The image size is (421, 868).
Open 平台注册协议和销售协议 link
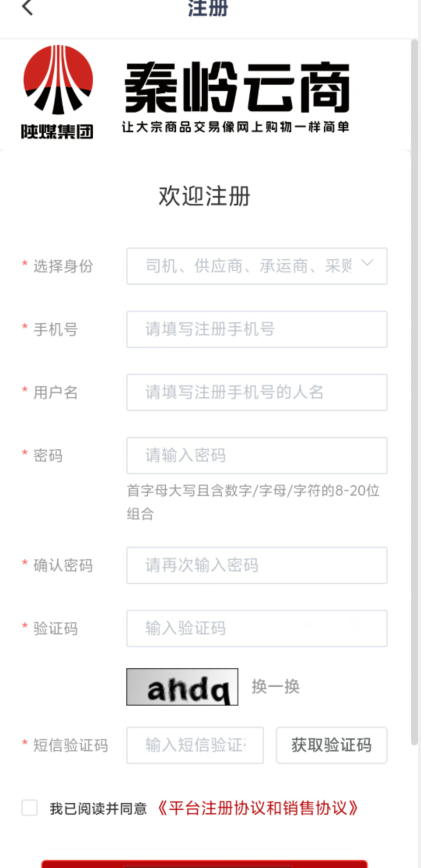click(257, 808)
